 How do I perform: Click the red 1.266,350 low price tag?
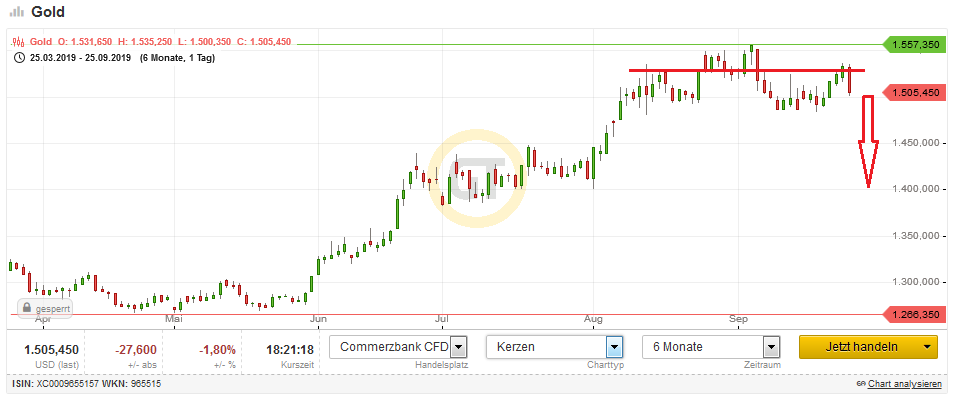coord(913,313)
